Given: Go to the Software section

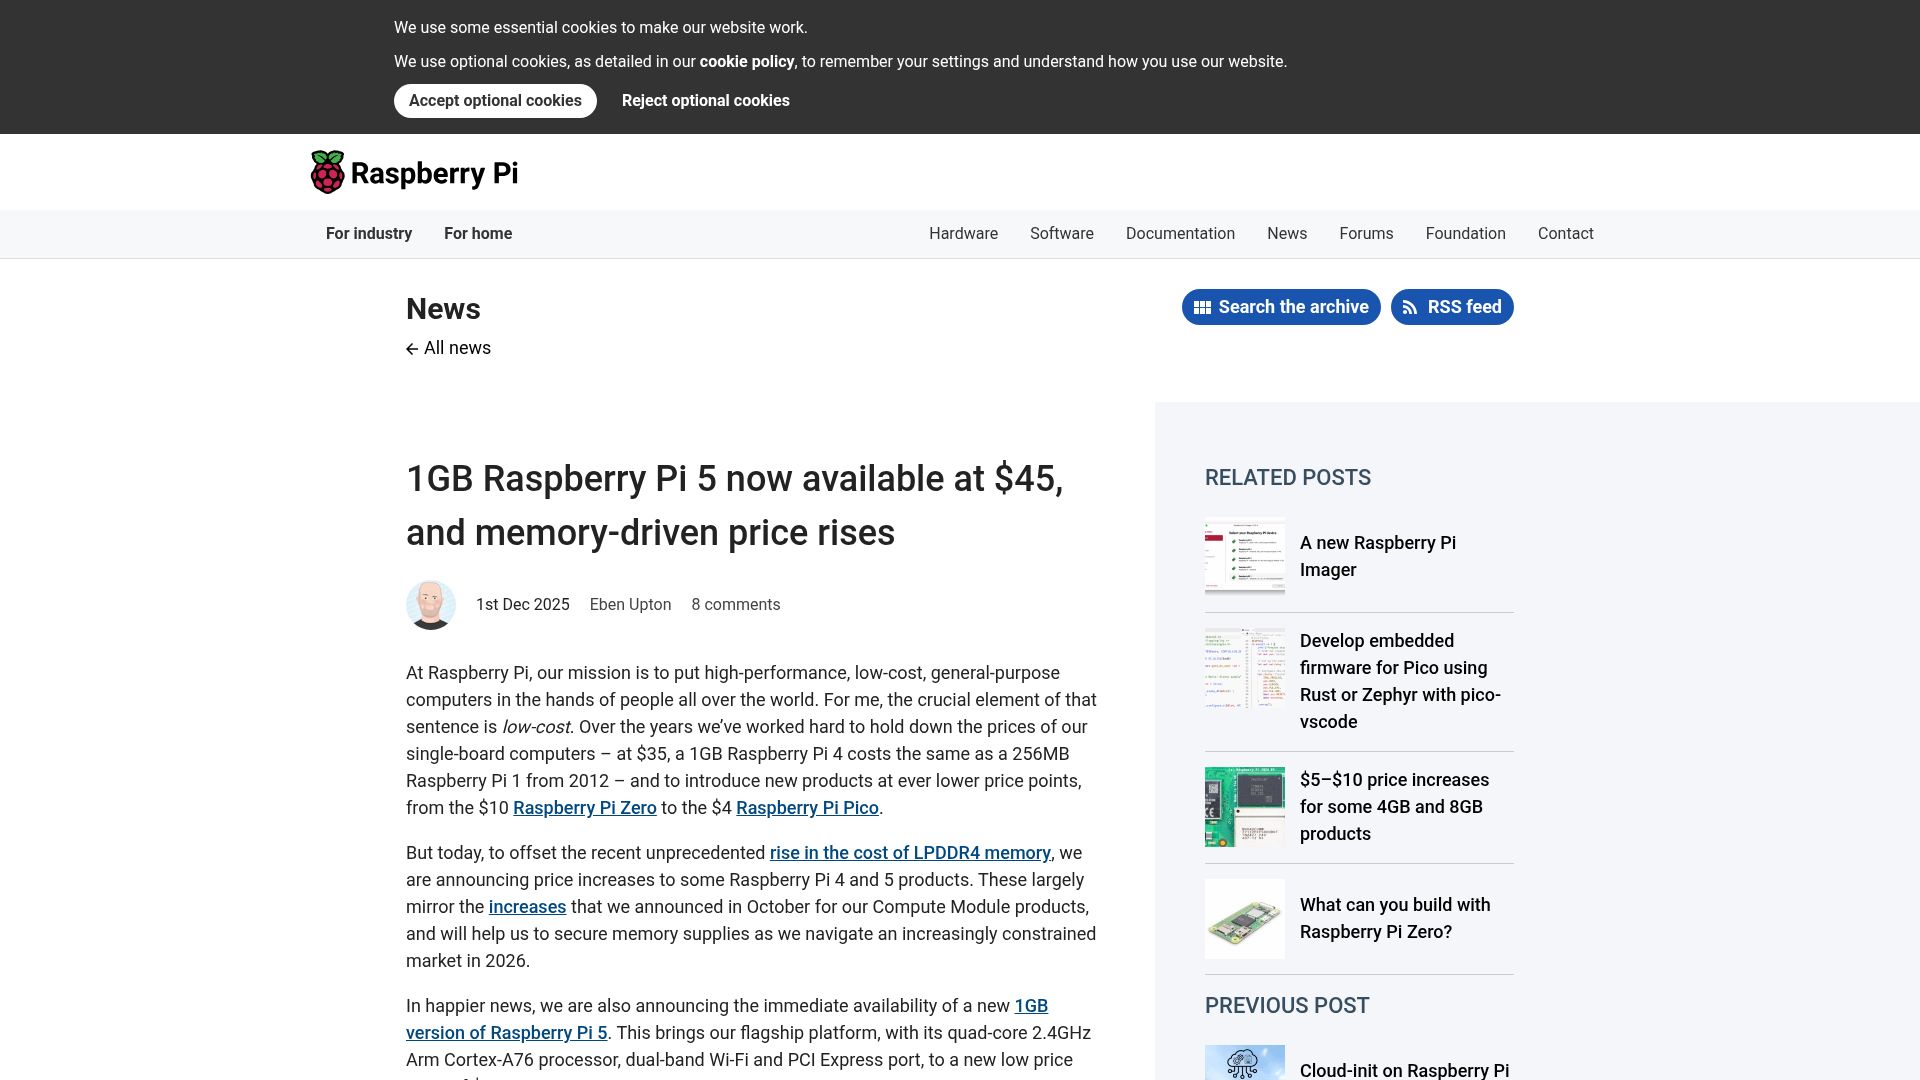Looking at the screenshot, I should tap(1062, 234).
